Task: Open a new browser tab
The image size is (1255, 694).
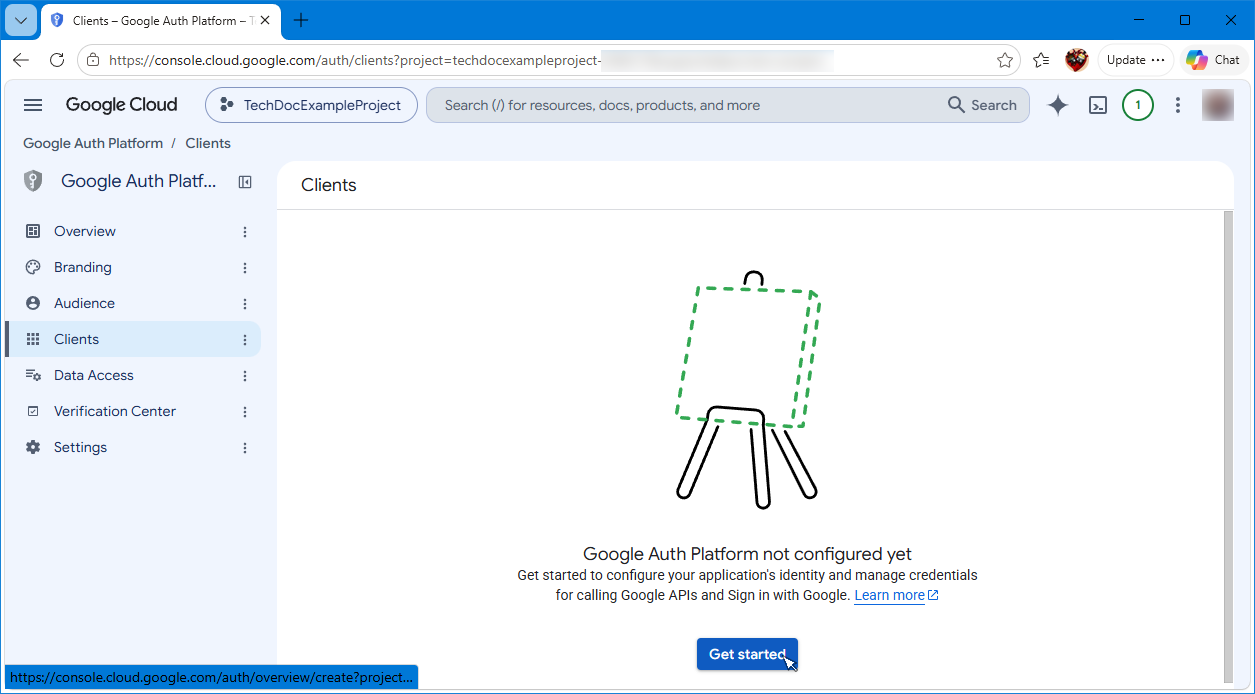Action: (301, 20)
